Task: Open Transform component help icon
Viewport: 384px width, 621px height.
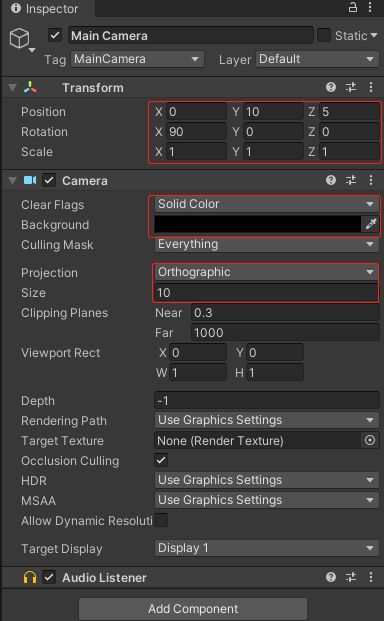Action: [331, 87]
